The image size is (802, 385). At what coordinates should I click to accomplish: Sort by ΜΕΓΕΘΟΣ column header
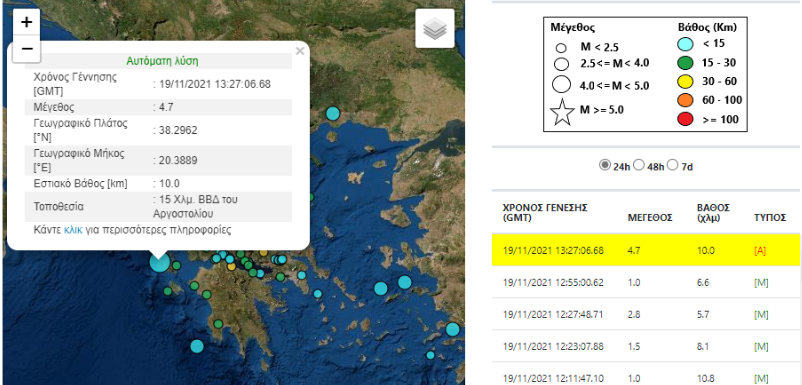tap(650, 218)
